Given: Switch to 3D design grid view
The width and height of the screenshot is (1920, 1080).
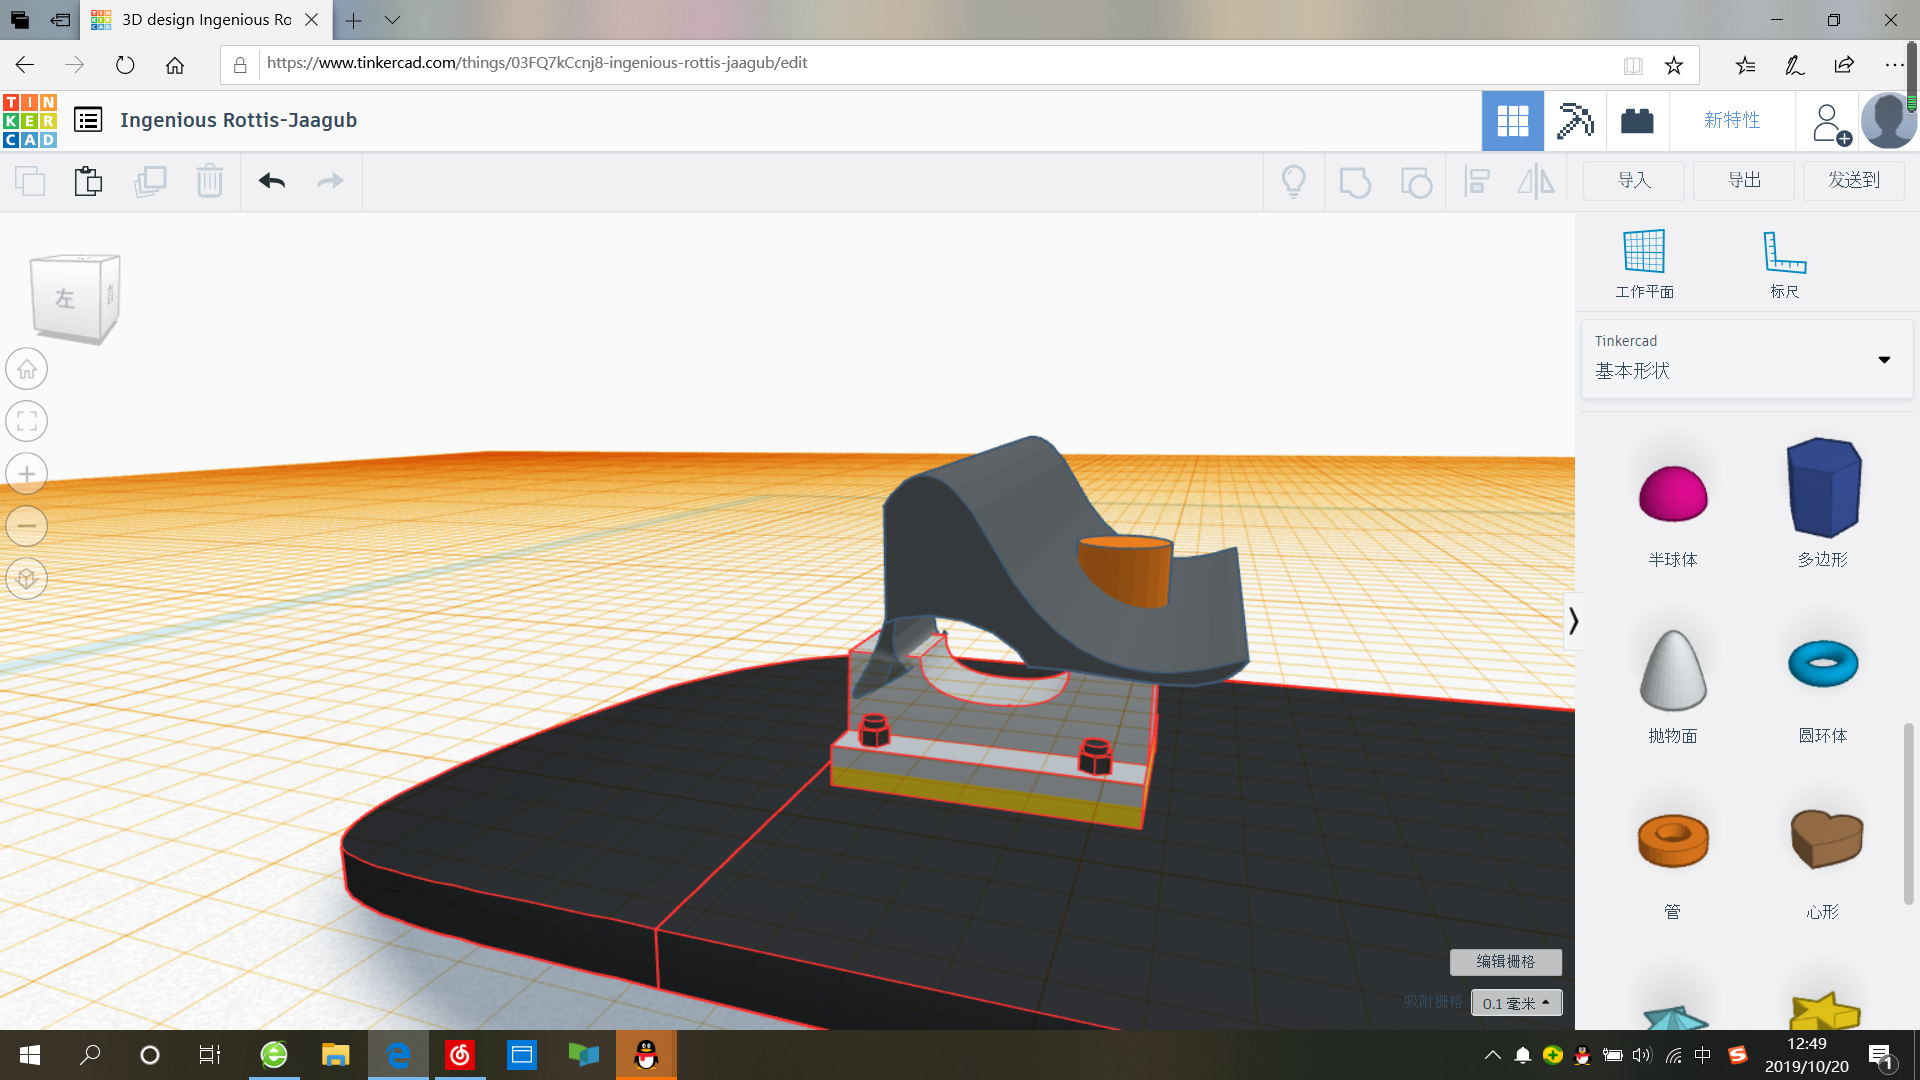Looking at the screenshot, I should (1513, 121).
